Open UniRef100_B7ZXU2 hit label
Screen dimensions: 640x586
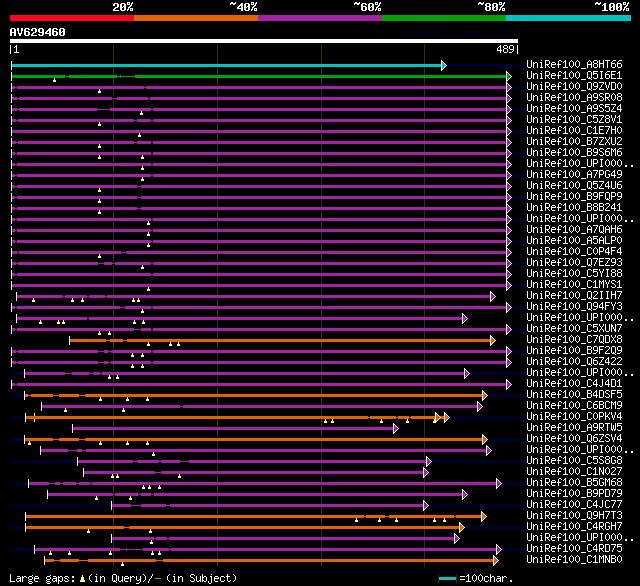tap(574, 142)
